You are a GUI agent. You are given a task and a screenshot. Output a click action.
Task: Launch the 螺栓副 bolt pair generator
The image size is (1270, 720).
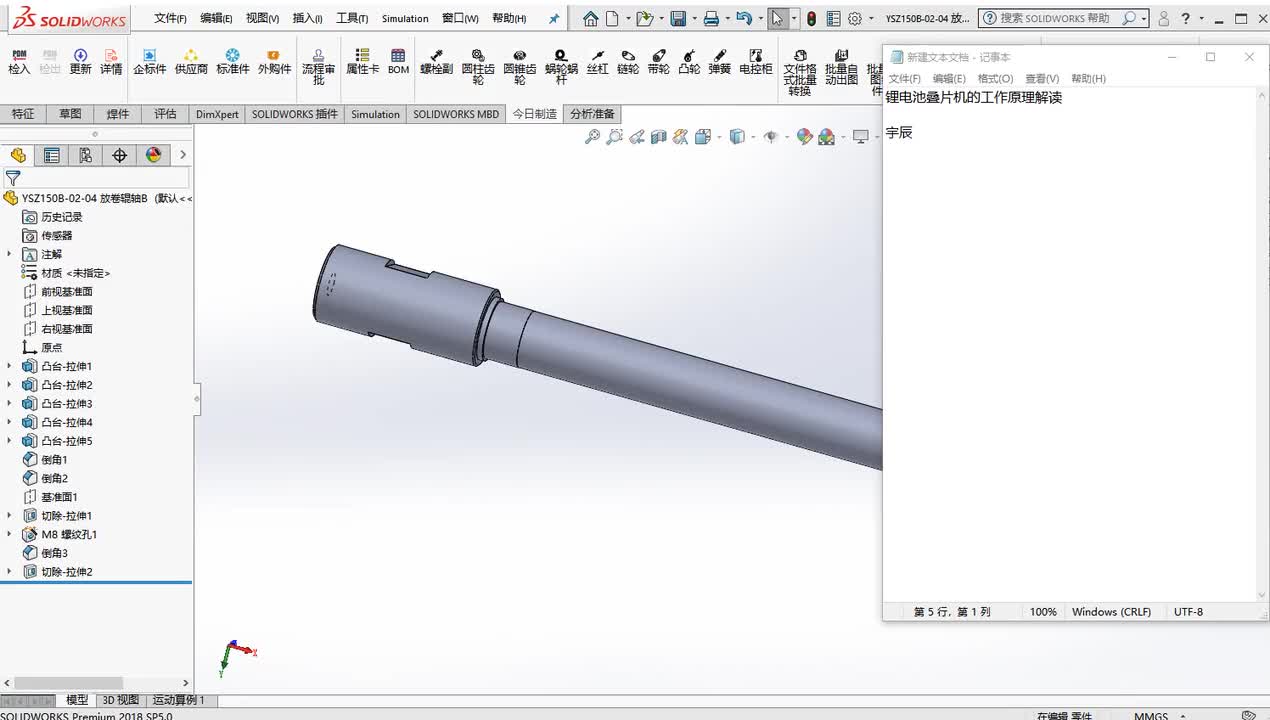point(437,62)
